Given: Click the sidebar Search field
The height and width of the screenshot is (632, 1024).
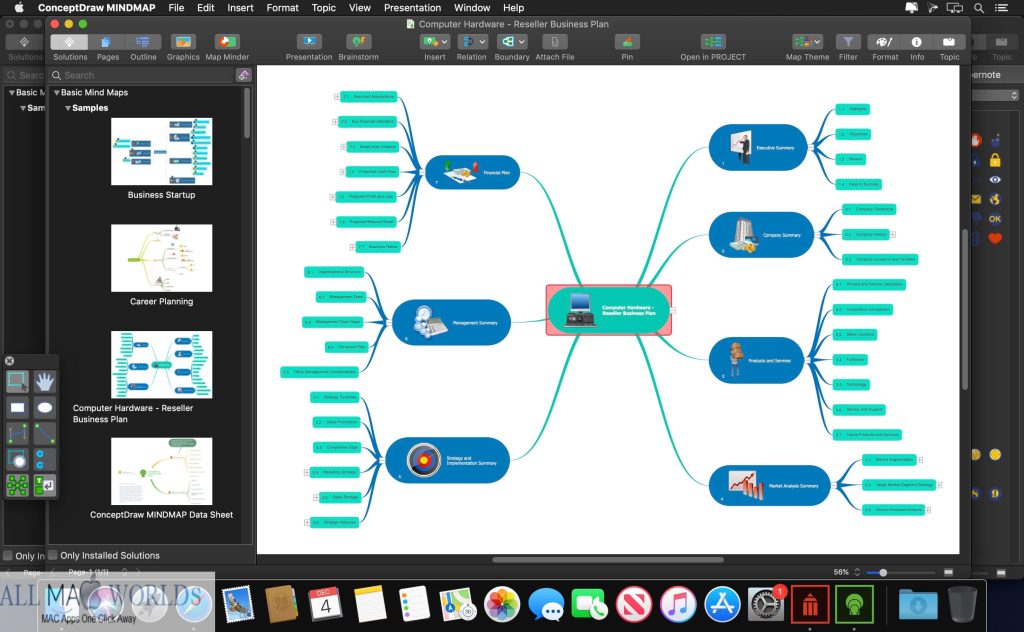Looking at the screenshot, I should tap(142, 75).
